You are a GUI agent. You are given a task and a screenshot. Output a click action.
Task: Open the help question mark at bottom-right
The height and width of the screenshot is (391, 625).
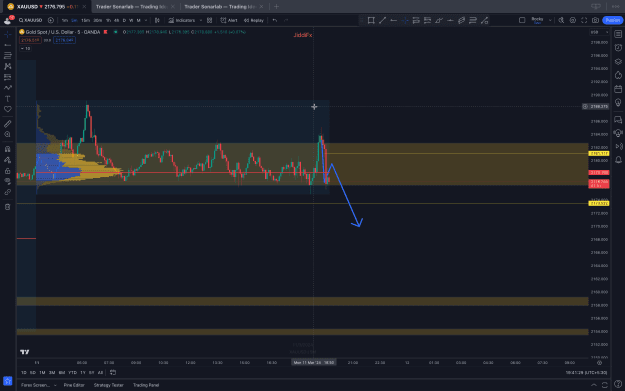(618, 385)
